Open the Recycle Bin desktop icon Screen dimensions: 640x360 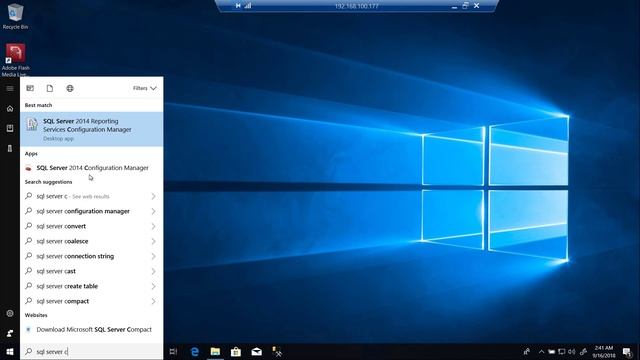[15, 16]
